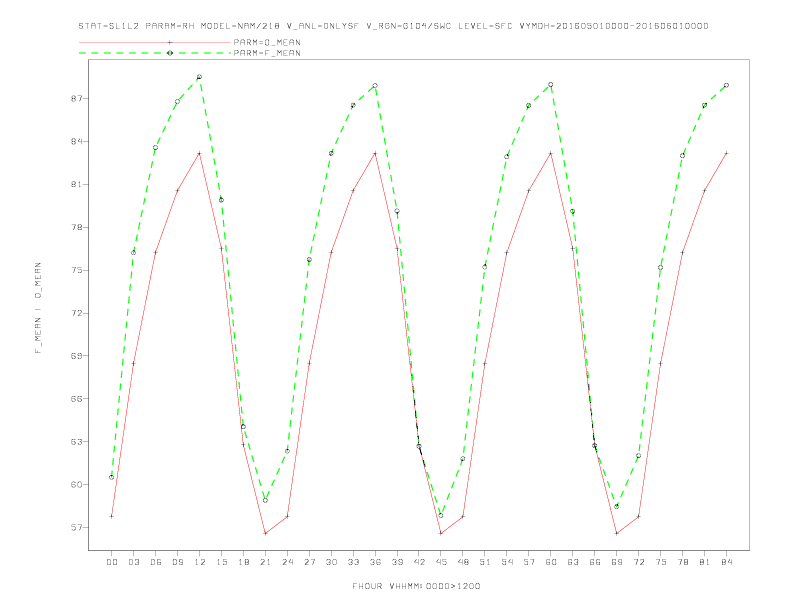Select the PARM=F_MEAN legend label

267,53
